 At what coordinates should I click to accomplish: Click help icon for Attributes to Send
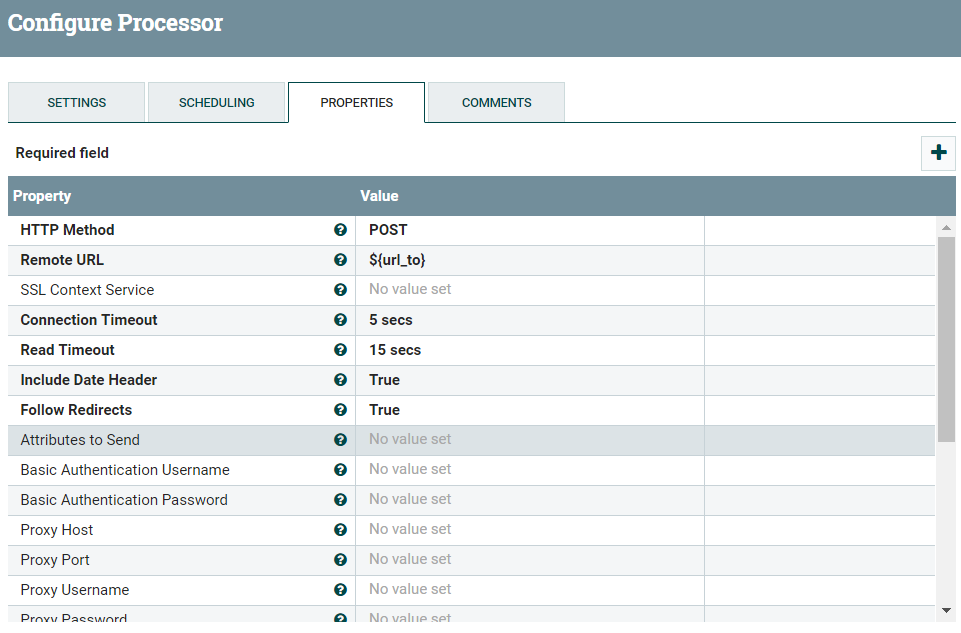340,440
